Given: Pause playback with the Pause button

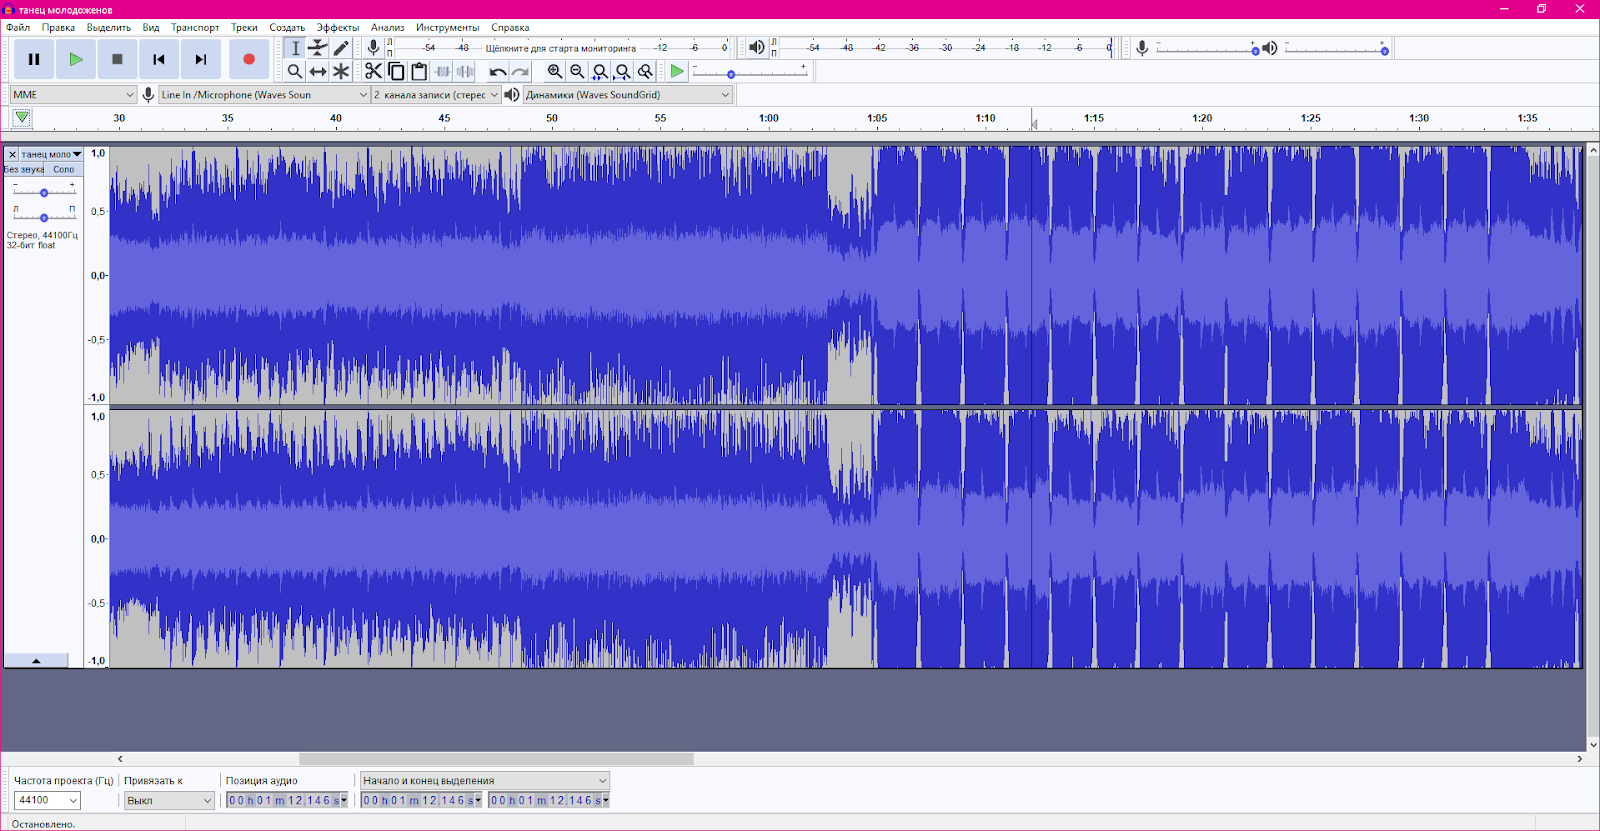Looking at the screenshot, I should point(34,59).
